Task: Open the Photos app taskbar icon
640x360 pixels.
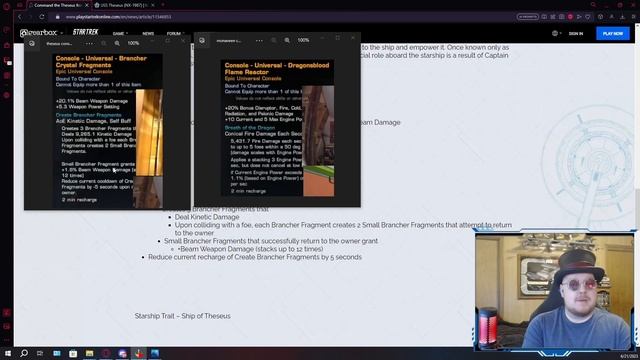Action: coord(155,353)
